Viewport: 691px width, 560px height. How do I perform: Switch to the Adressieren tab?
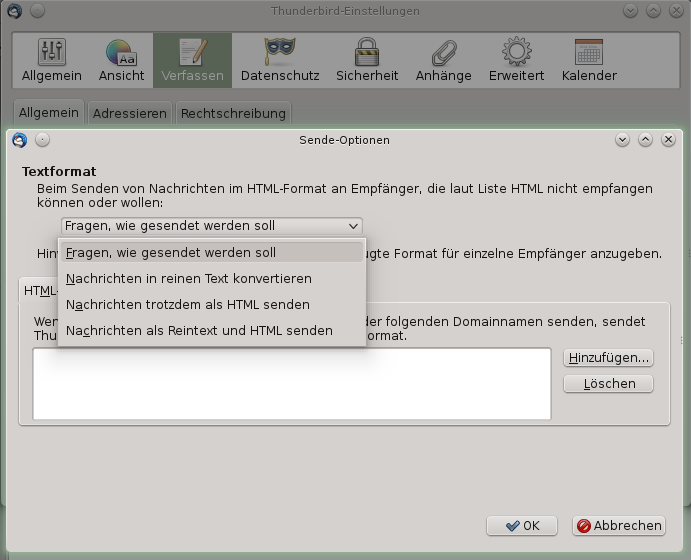pyautogui.click(x=130, y=114)
